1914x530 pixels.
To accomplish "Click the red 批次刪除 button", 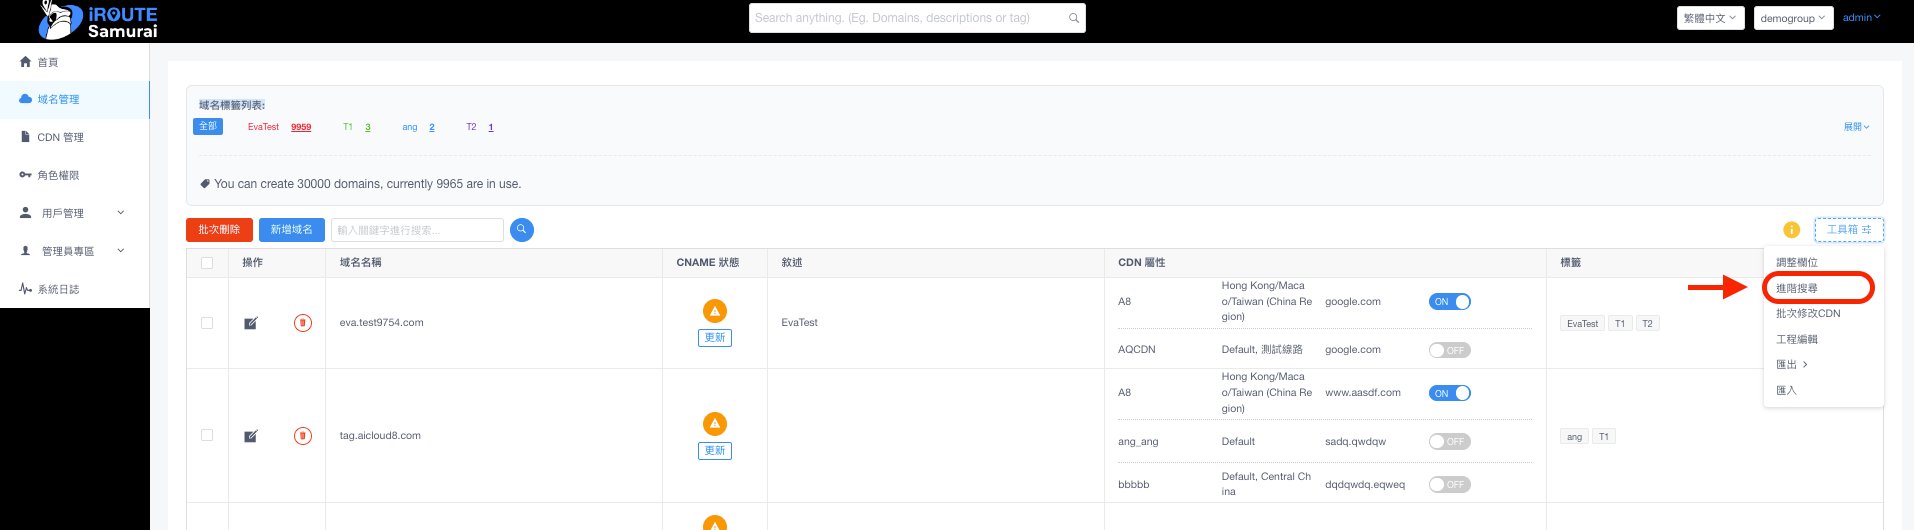I will click(219, 230).
